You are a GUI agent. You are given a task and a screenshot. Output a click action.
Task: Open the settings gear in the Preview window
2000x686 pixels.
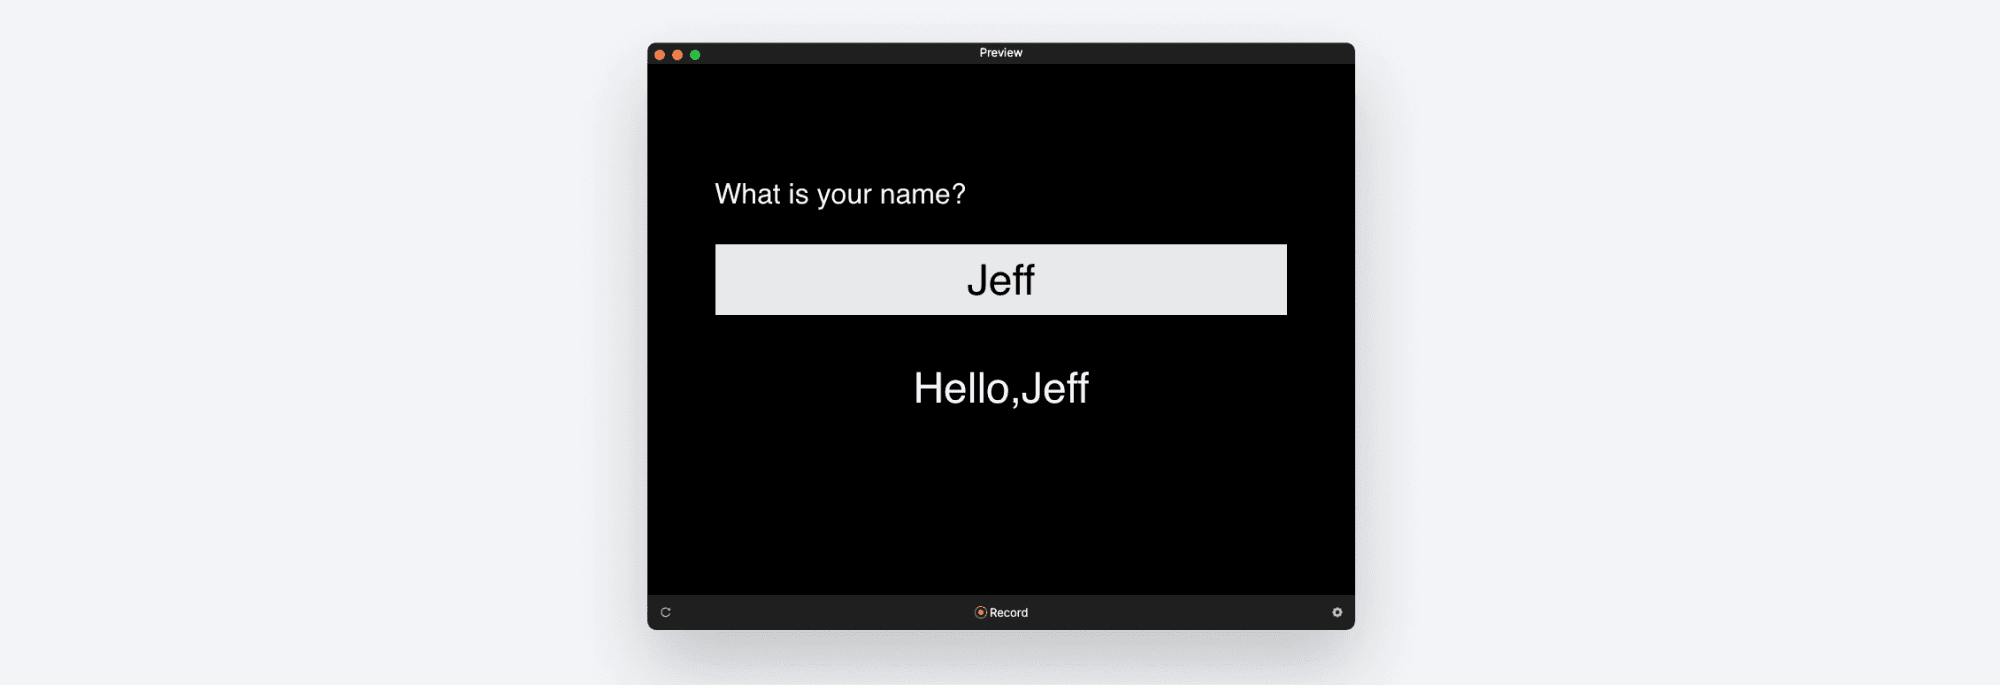click(x=1337, y=612)
